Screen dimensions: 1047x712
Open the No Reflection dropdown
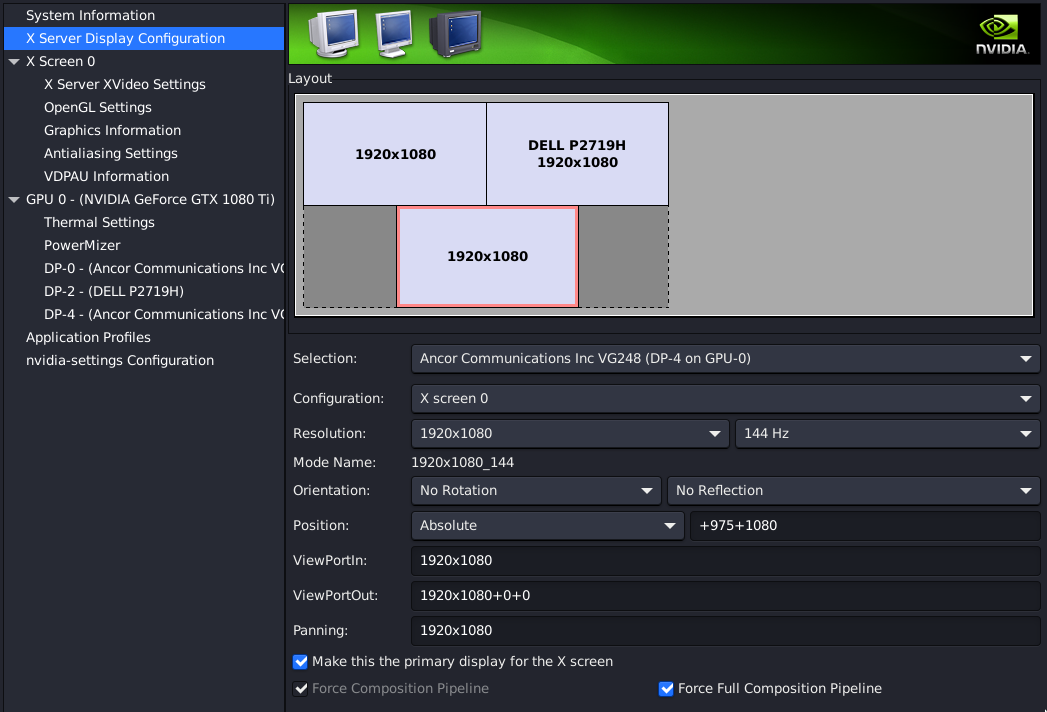853,491
